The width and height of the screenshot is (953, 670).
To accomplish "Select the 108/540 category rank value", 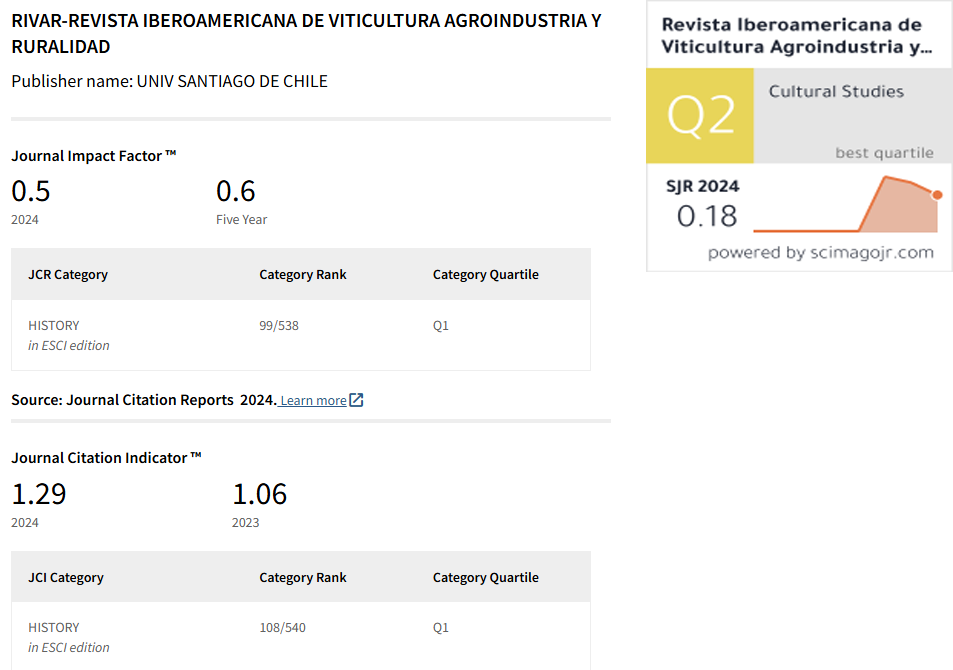I will [283, 627].
